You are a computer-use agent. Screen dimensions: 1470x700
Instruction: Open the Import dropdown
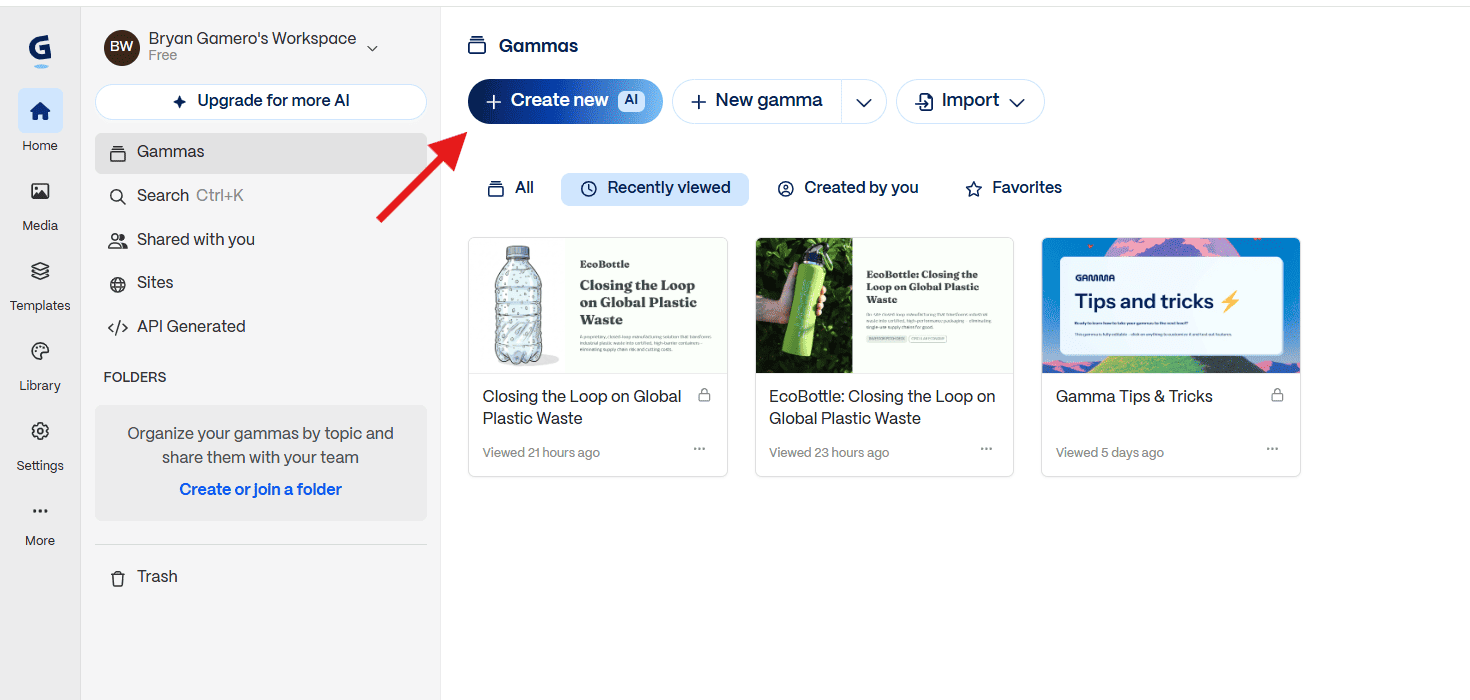[x=970, y=101]
